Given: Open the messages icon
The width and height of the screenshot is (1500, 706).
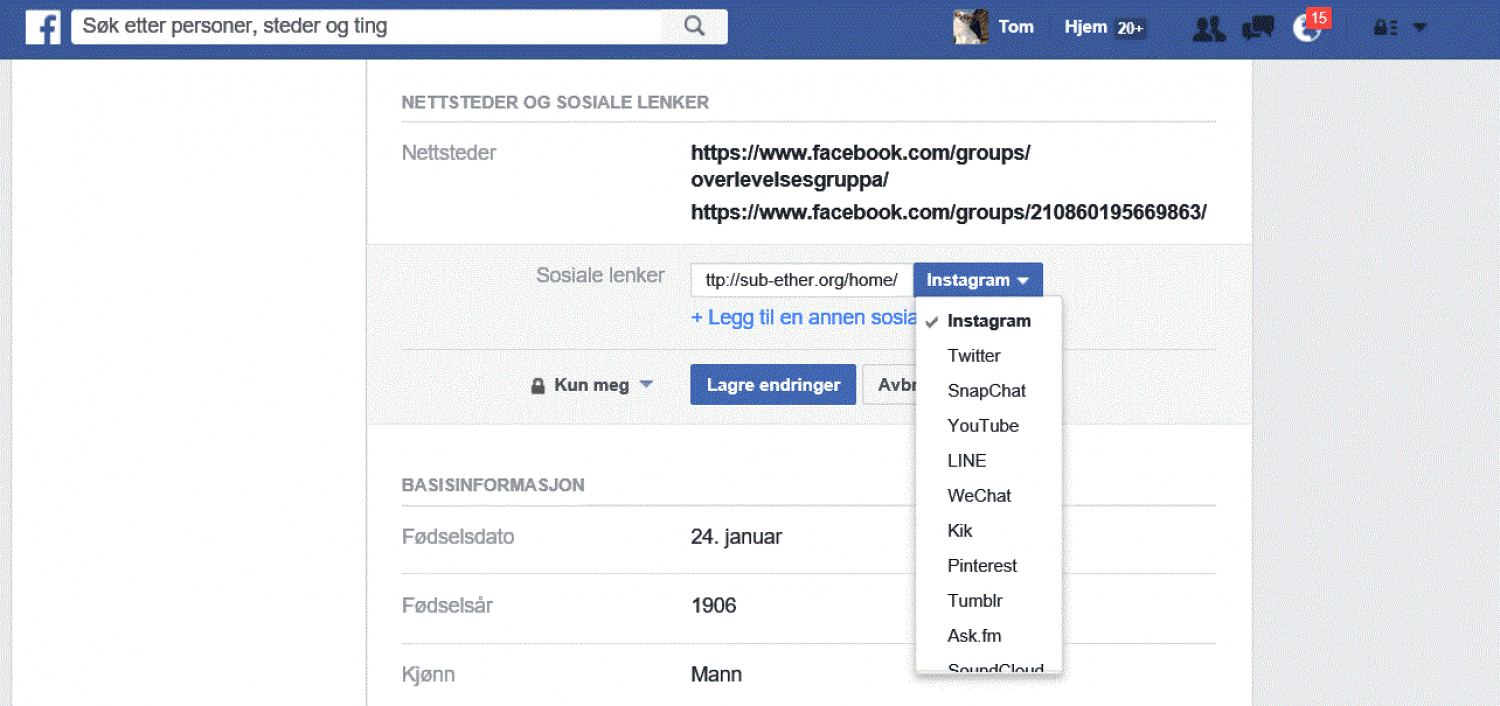Looking at the screenshot, I should point(1257,28).
